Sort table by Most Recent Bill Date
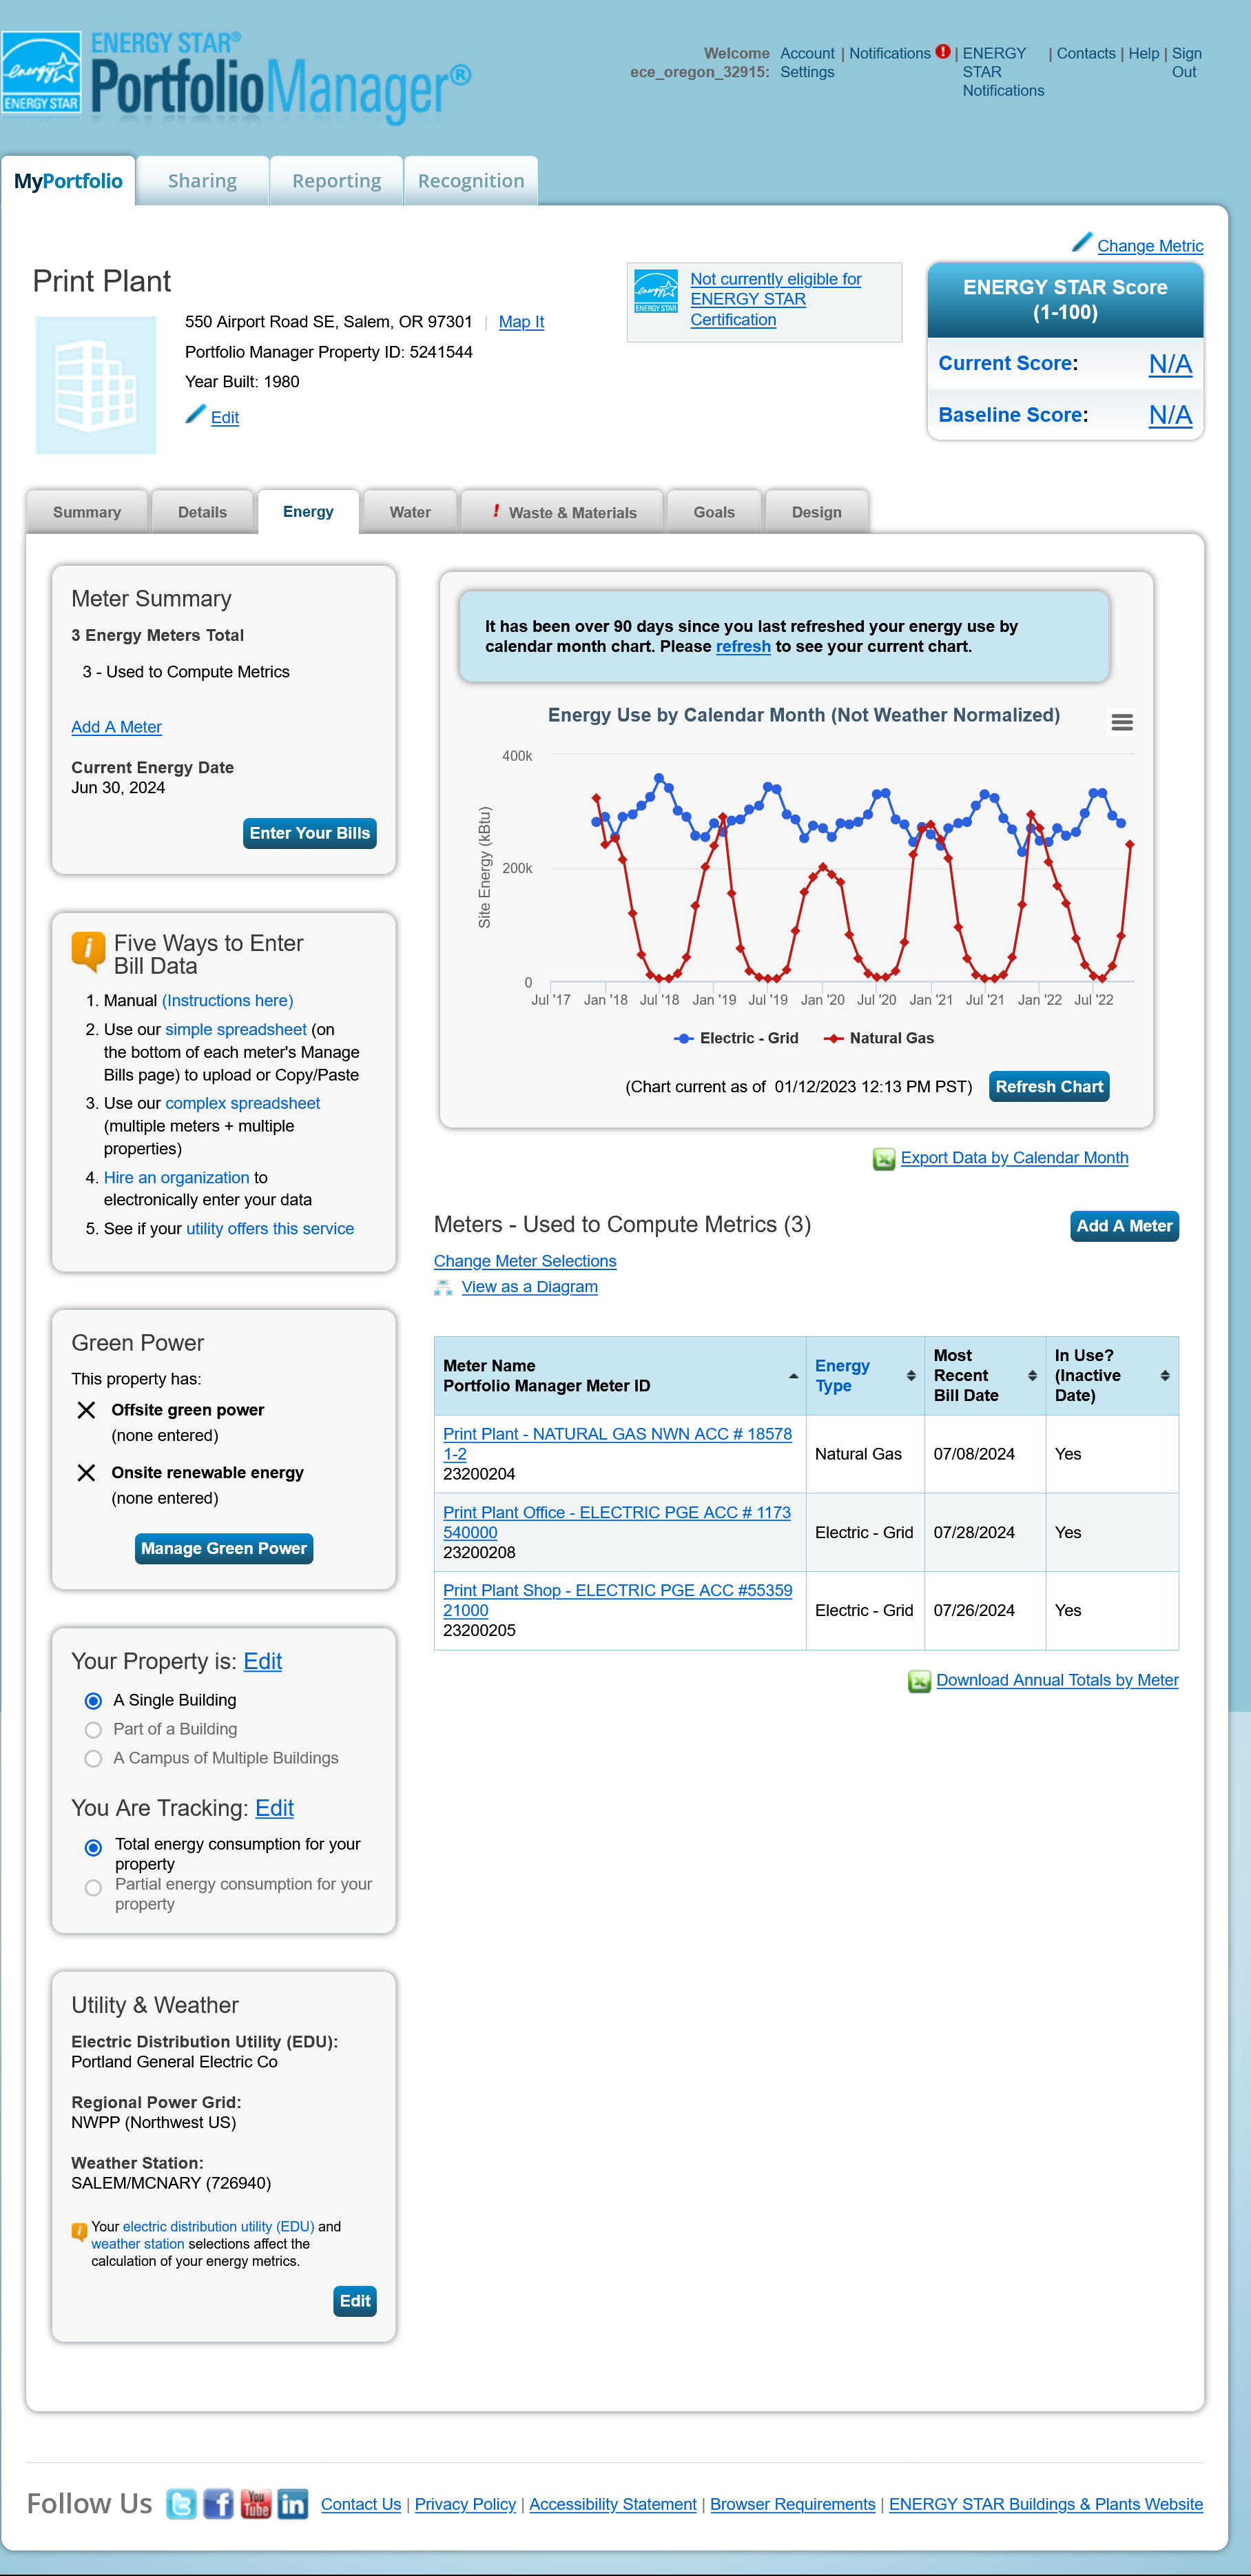The image size is (1251, 2576). pyautogui.click(x=985, y=1376)
